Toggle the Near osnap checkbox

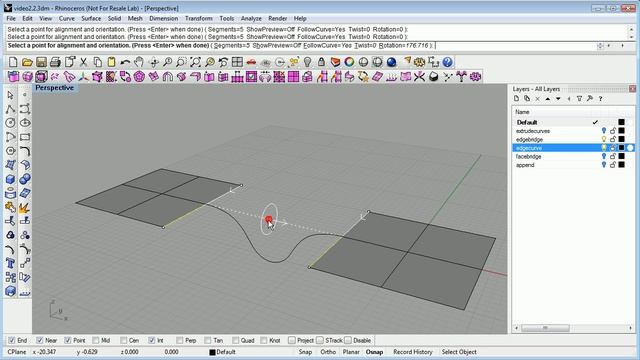(40, 340)
